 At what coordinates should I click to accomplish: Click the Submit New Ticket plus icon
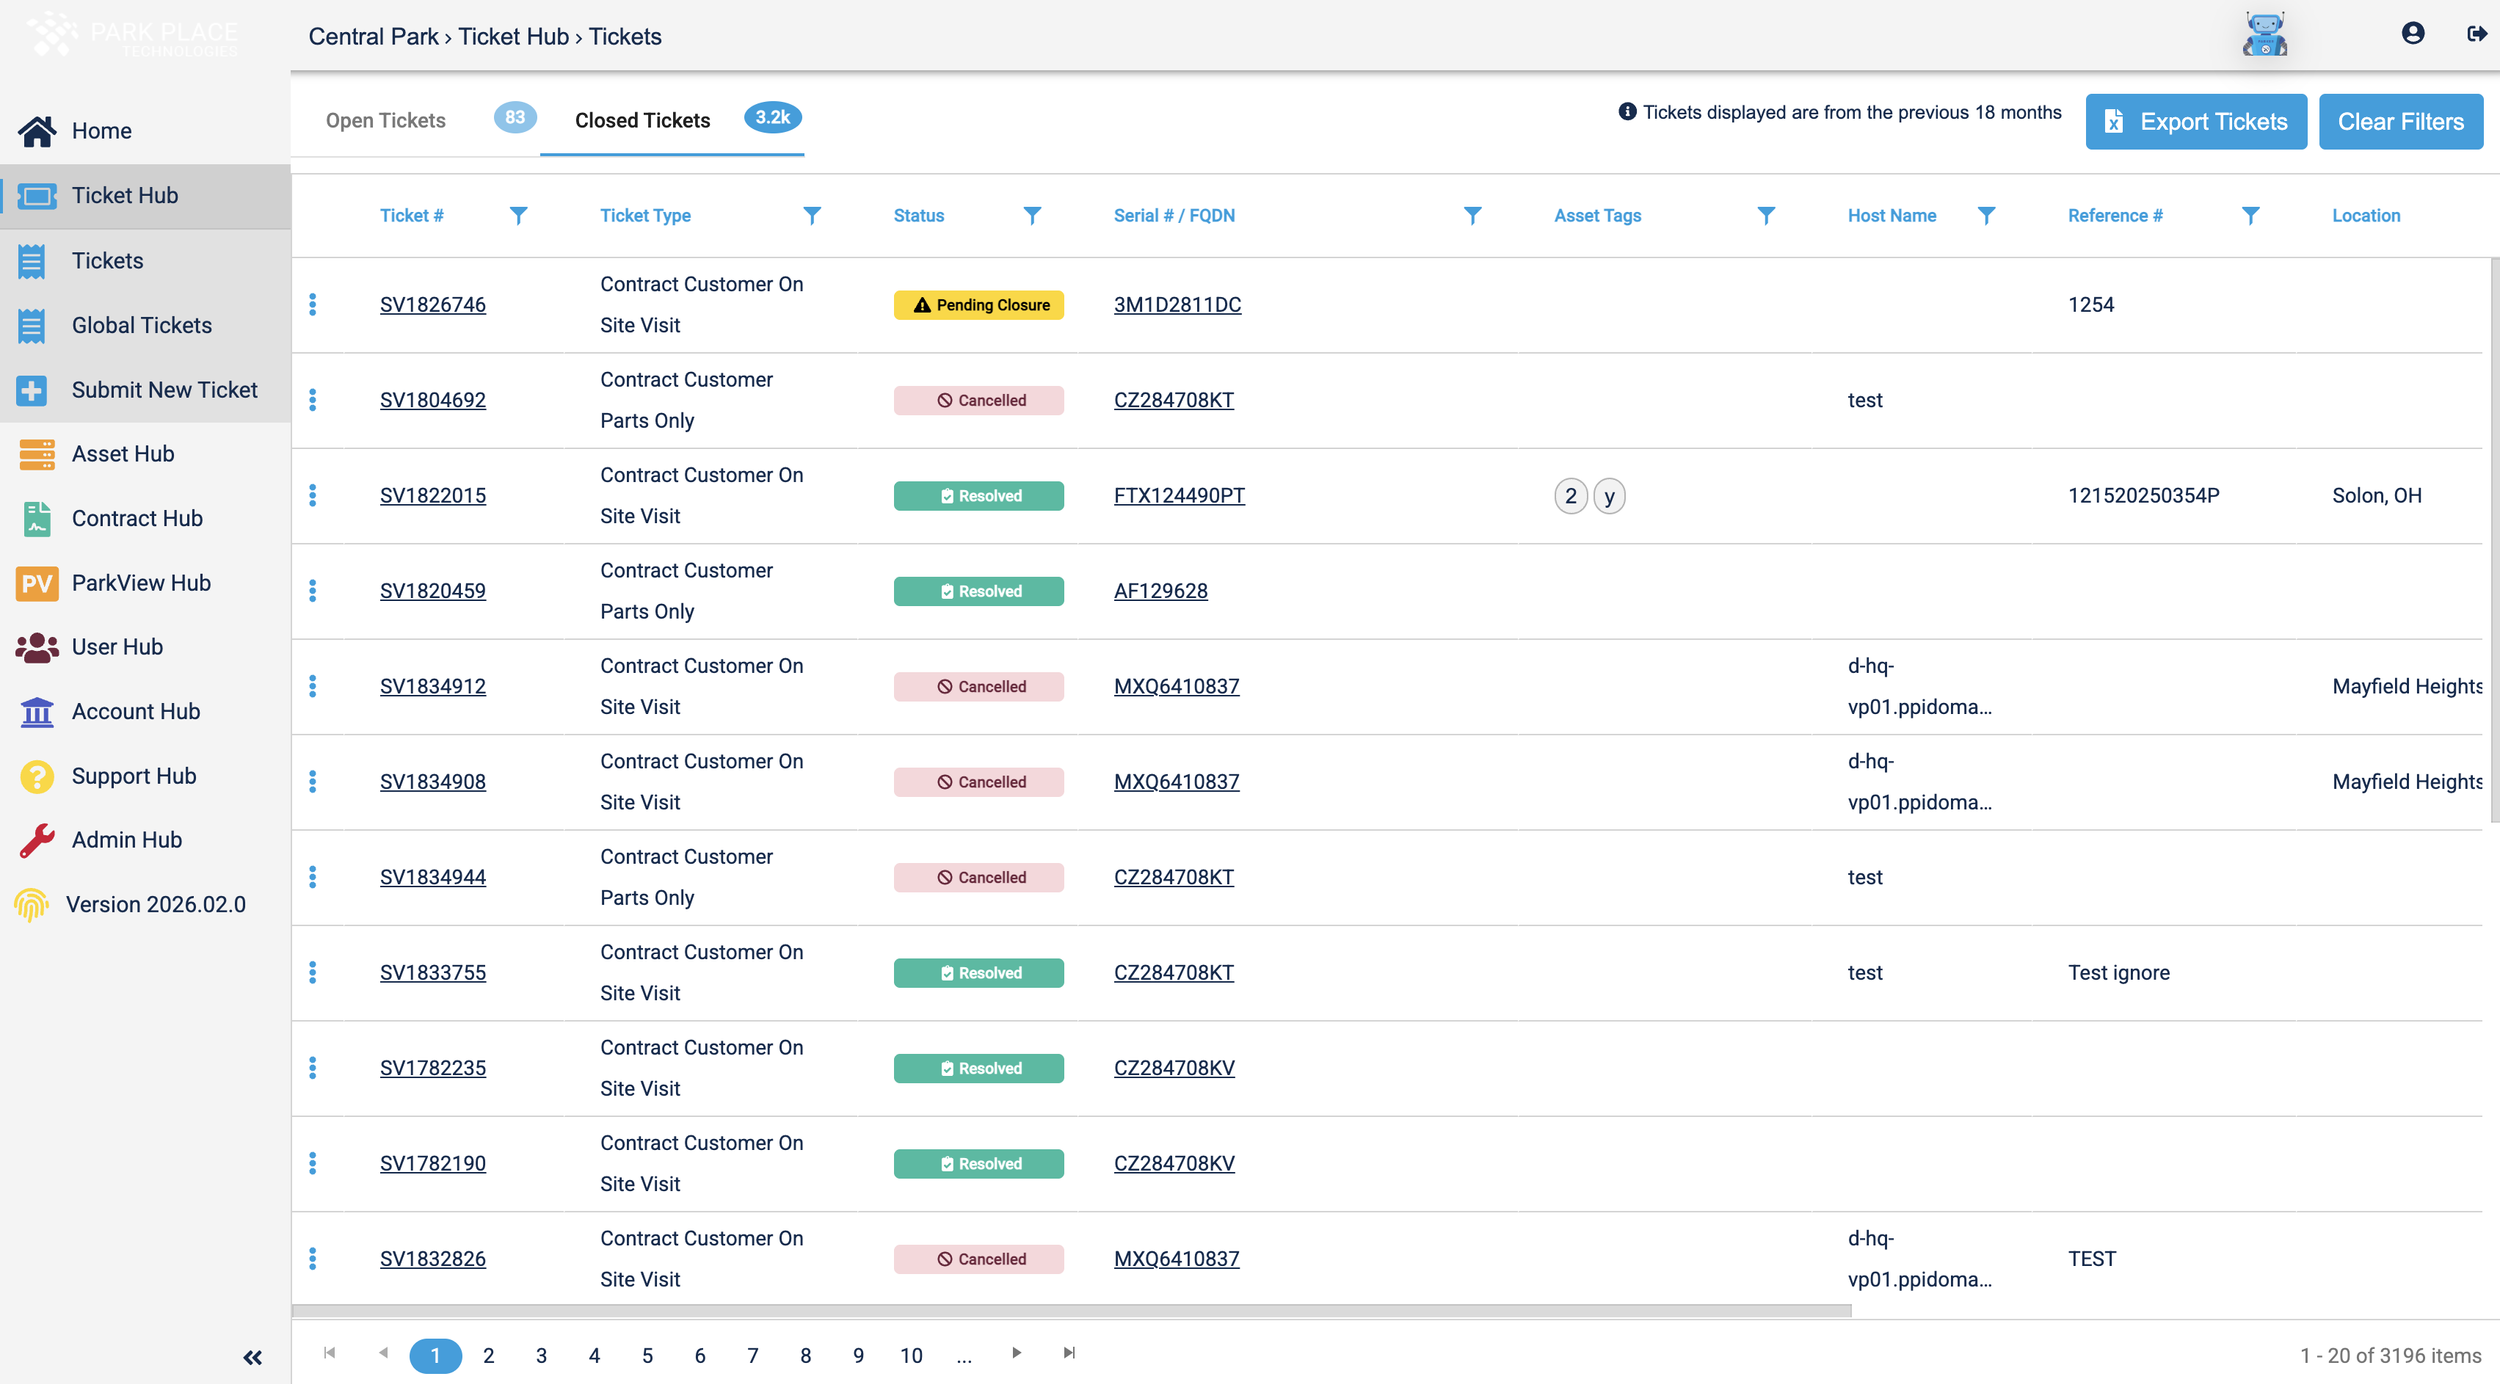(x=31, y=390)
